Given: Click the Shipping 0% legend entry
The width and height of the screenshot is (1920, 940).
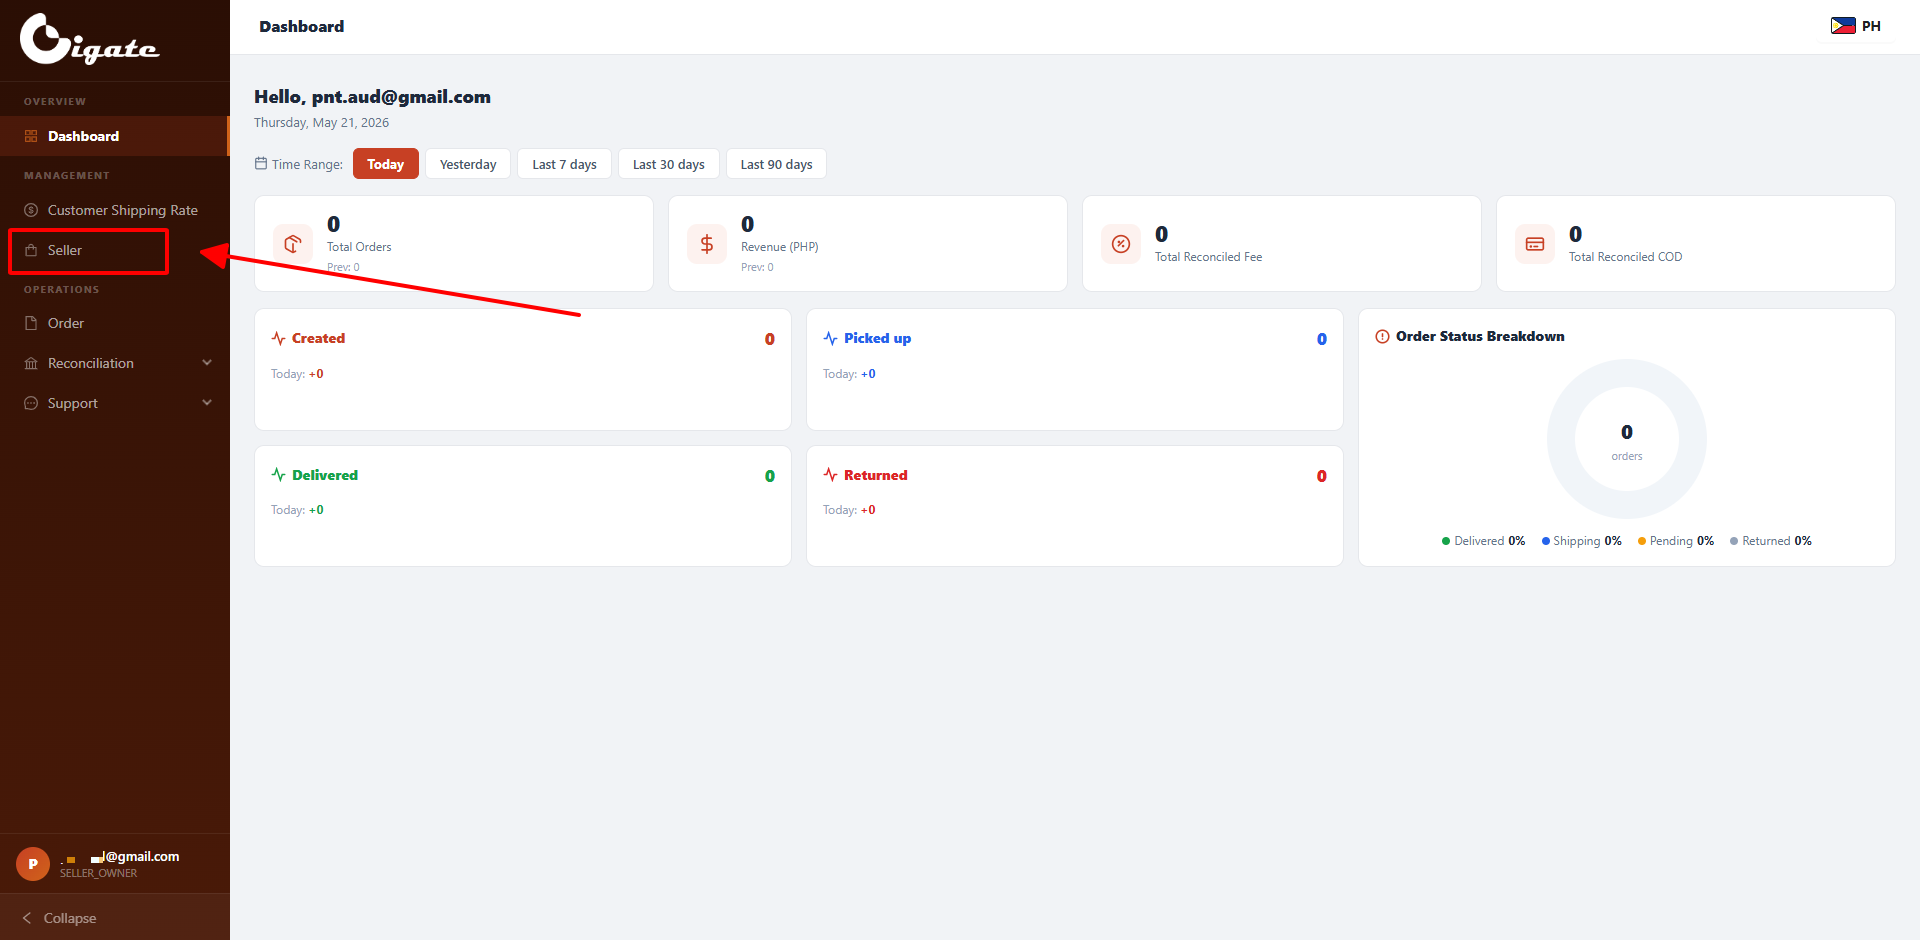Looking at the screenshot, I should (1581, 541).
